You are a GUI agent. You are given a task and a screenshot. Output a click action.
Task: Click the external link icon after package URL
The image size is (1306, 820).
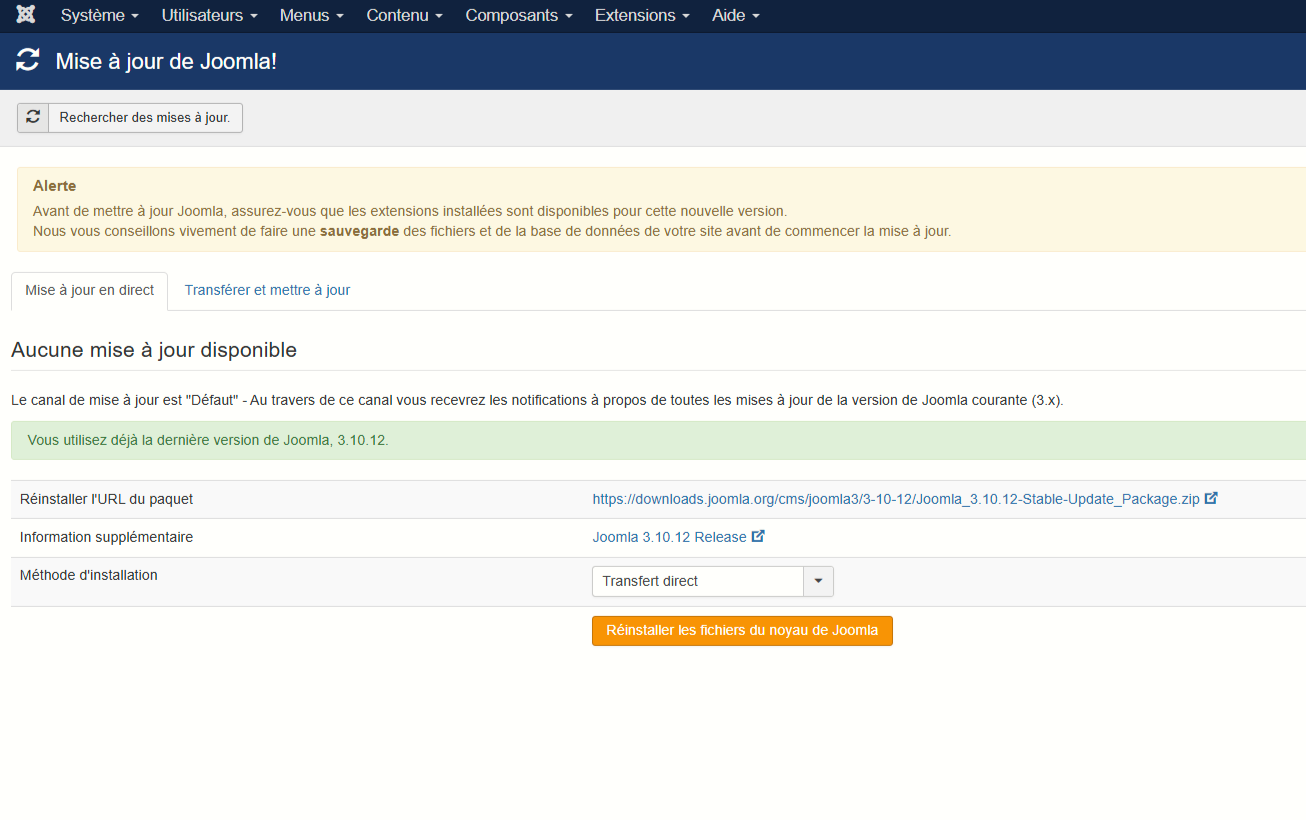click(1211, 498)
